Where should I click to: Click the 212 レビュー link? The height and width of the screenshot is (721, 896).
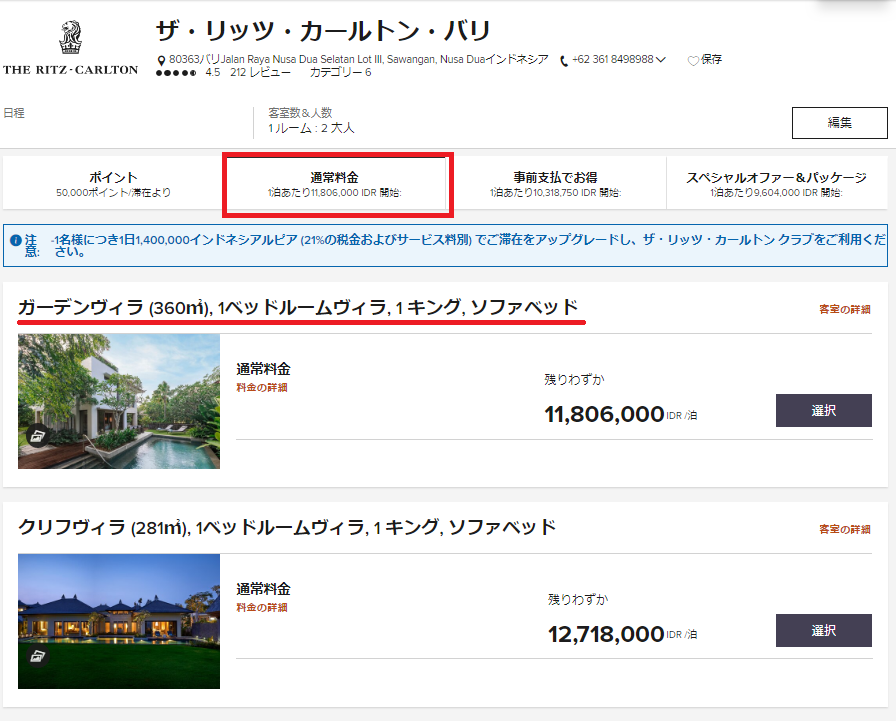coord(260,73)
